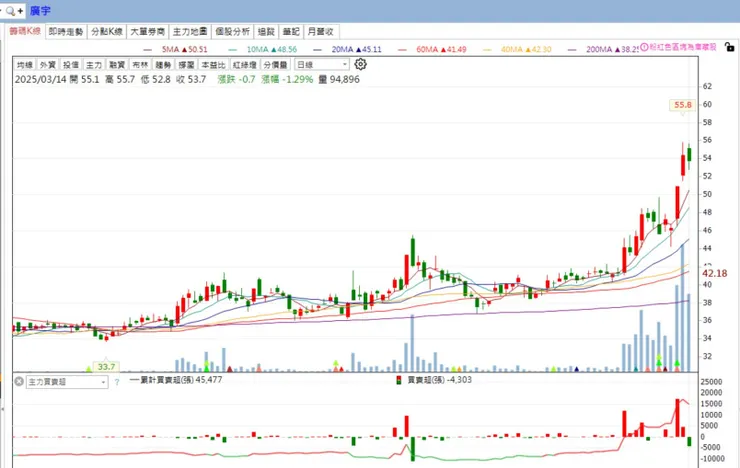740x468 pixels.
Task: Toggle the 布林 bands button
Action: pos(140,65)
